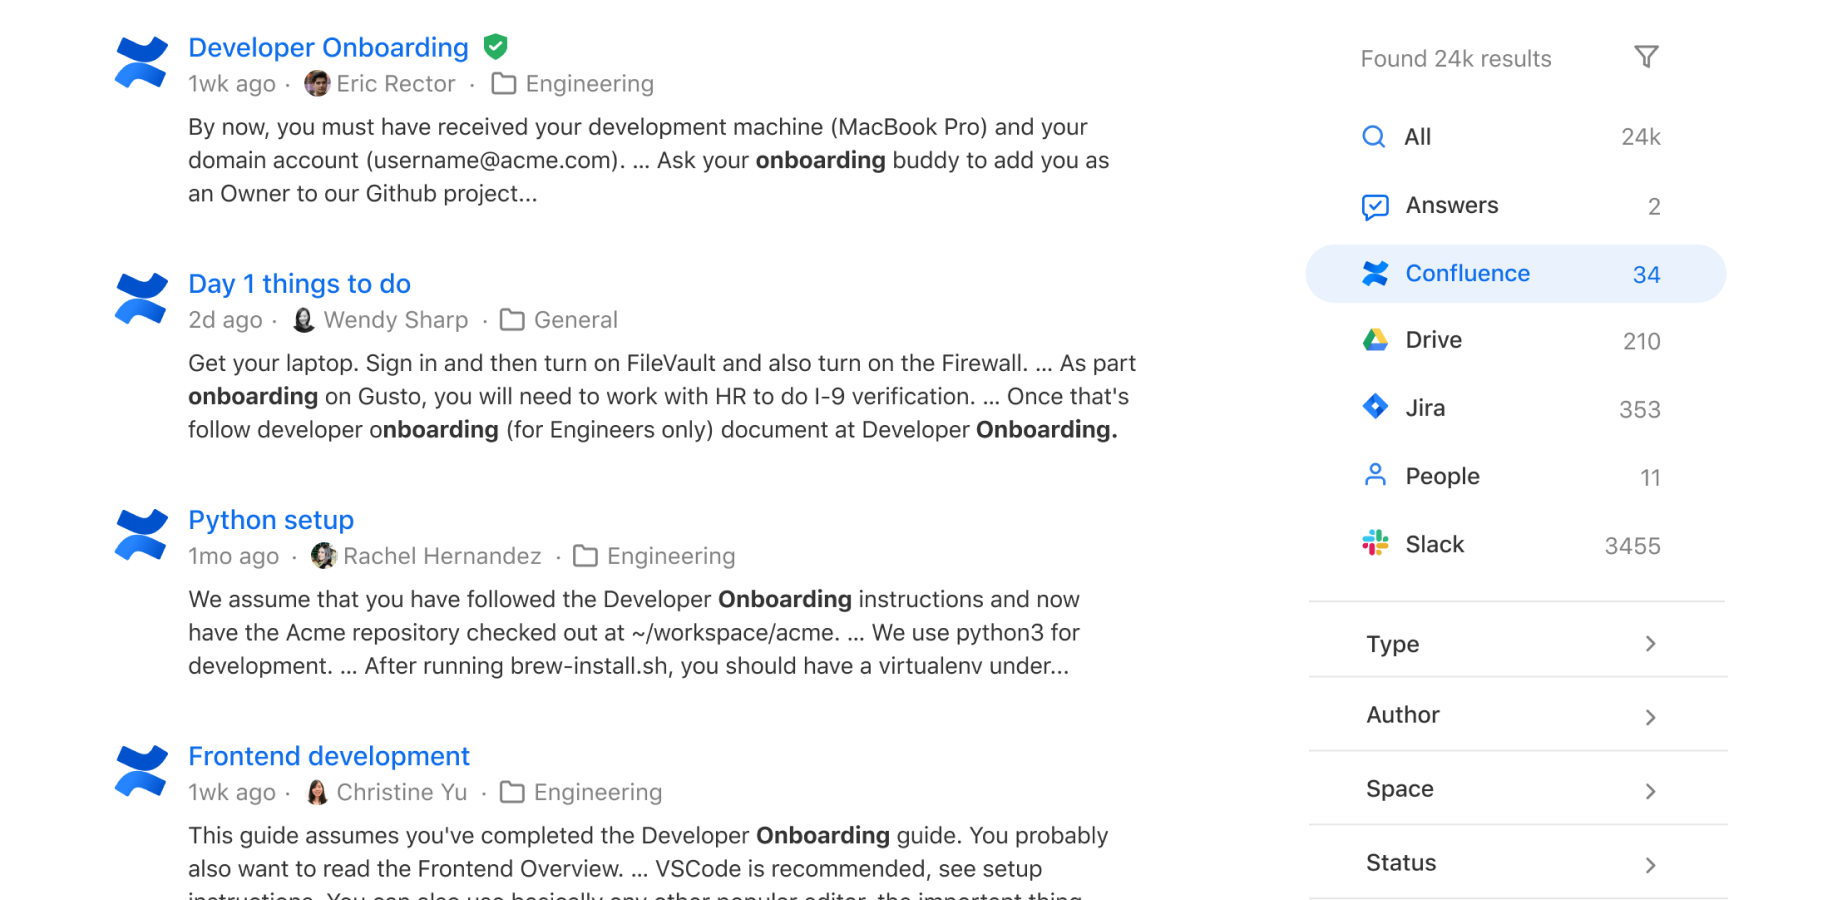This screenshot has height=900, width=1840.
Task: Click author name Eric Rector
Action: 396,84
